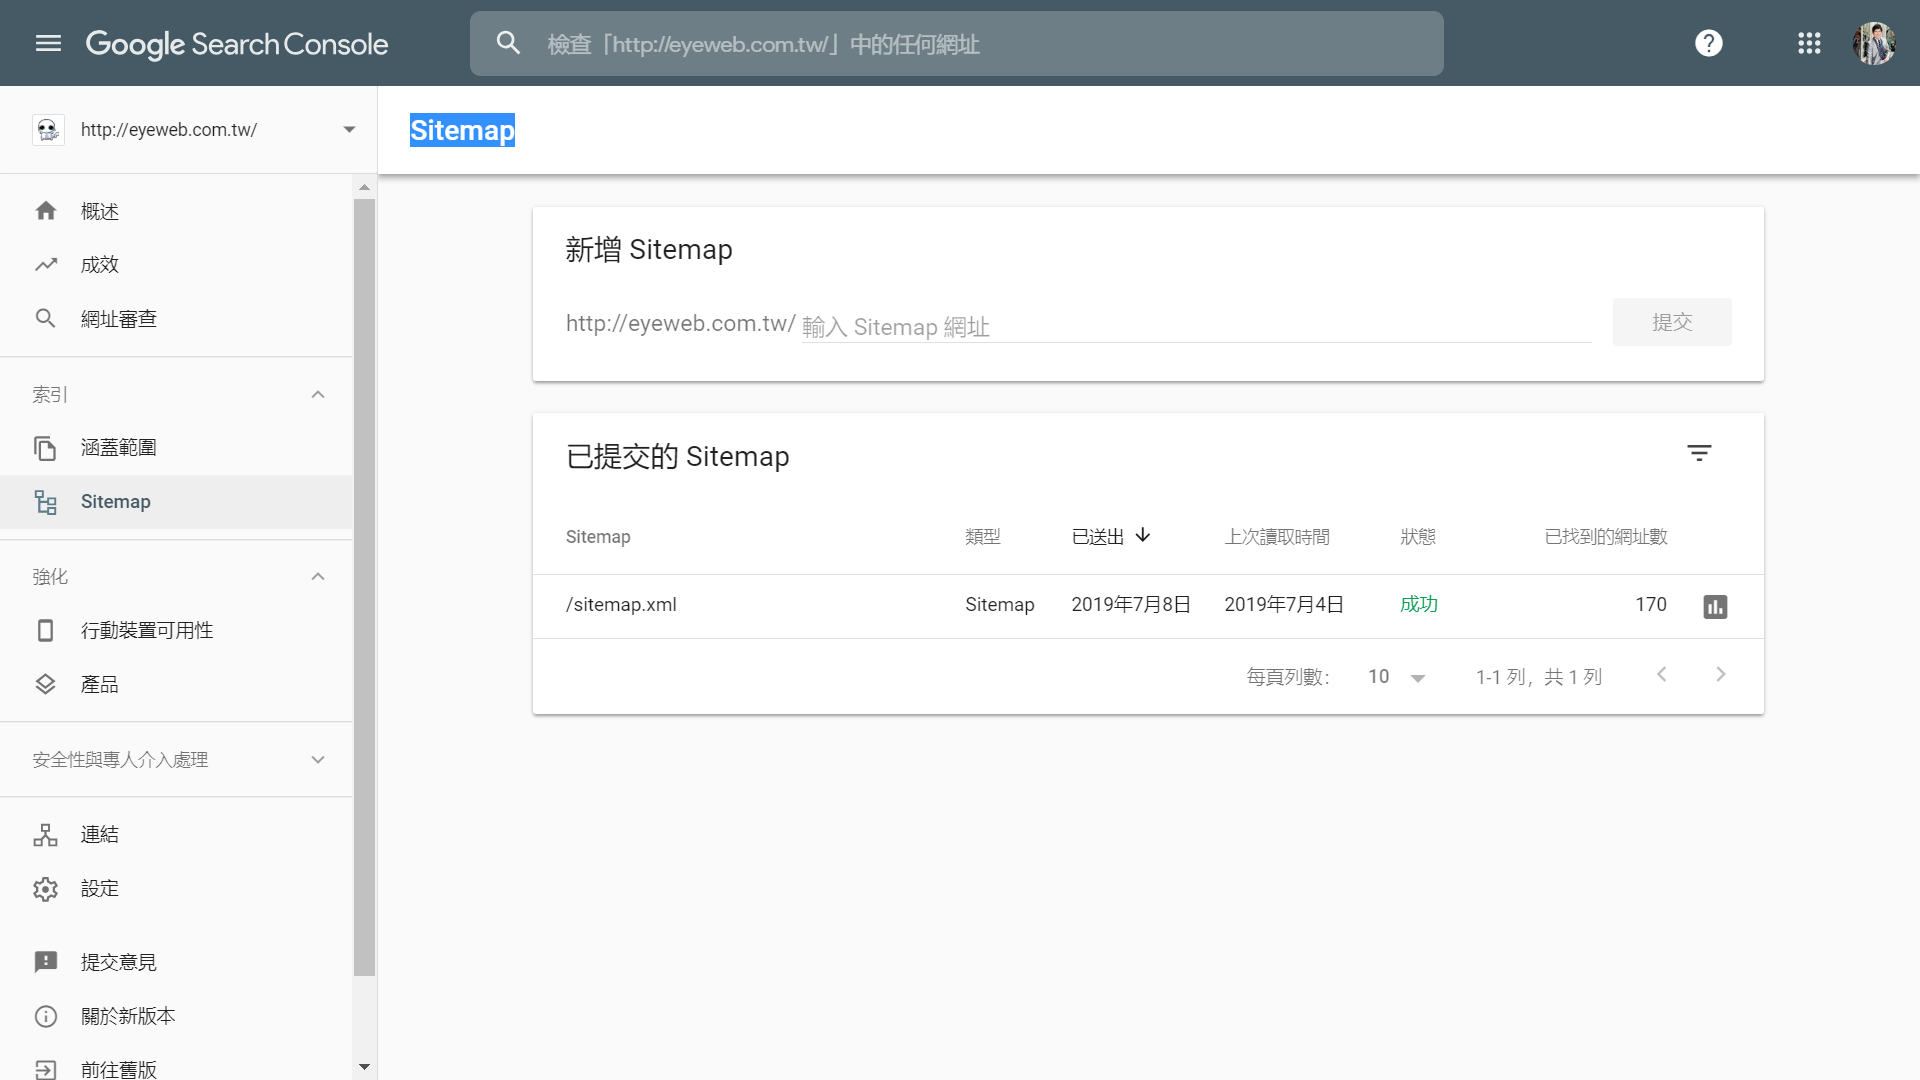Image resolution: width=1920 pixels, height=1080 pixels.
Task: Open the account profile avatar
Action: [x=1874, y=43]
